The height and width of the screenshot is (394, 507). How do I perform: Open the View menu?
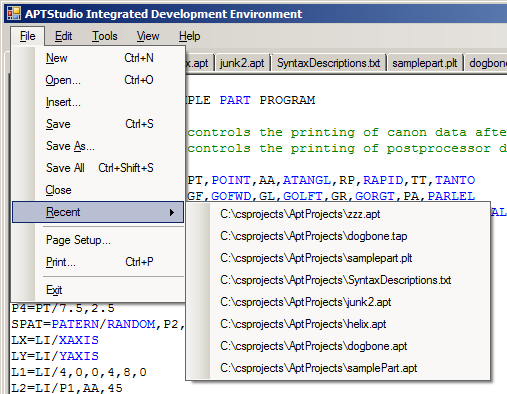tap(148, 36)
